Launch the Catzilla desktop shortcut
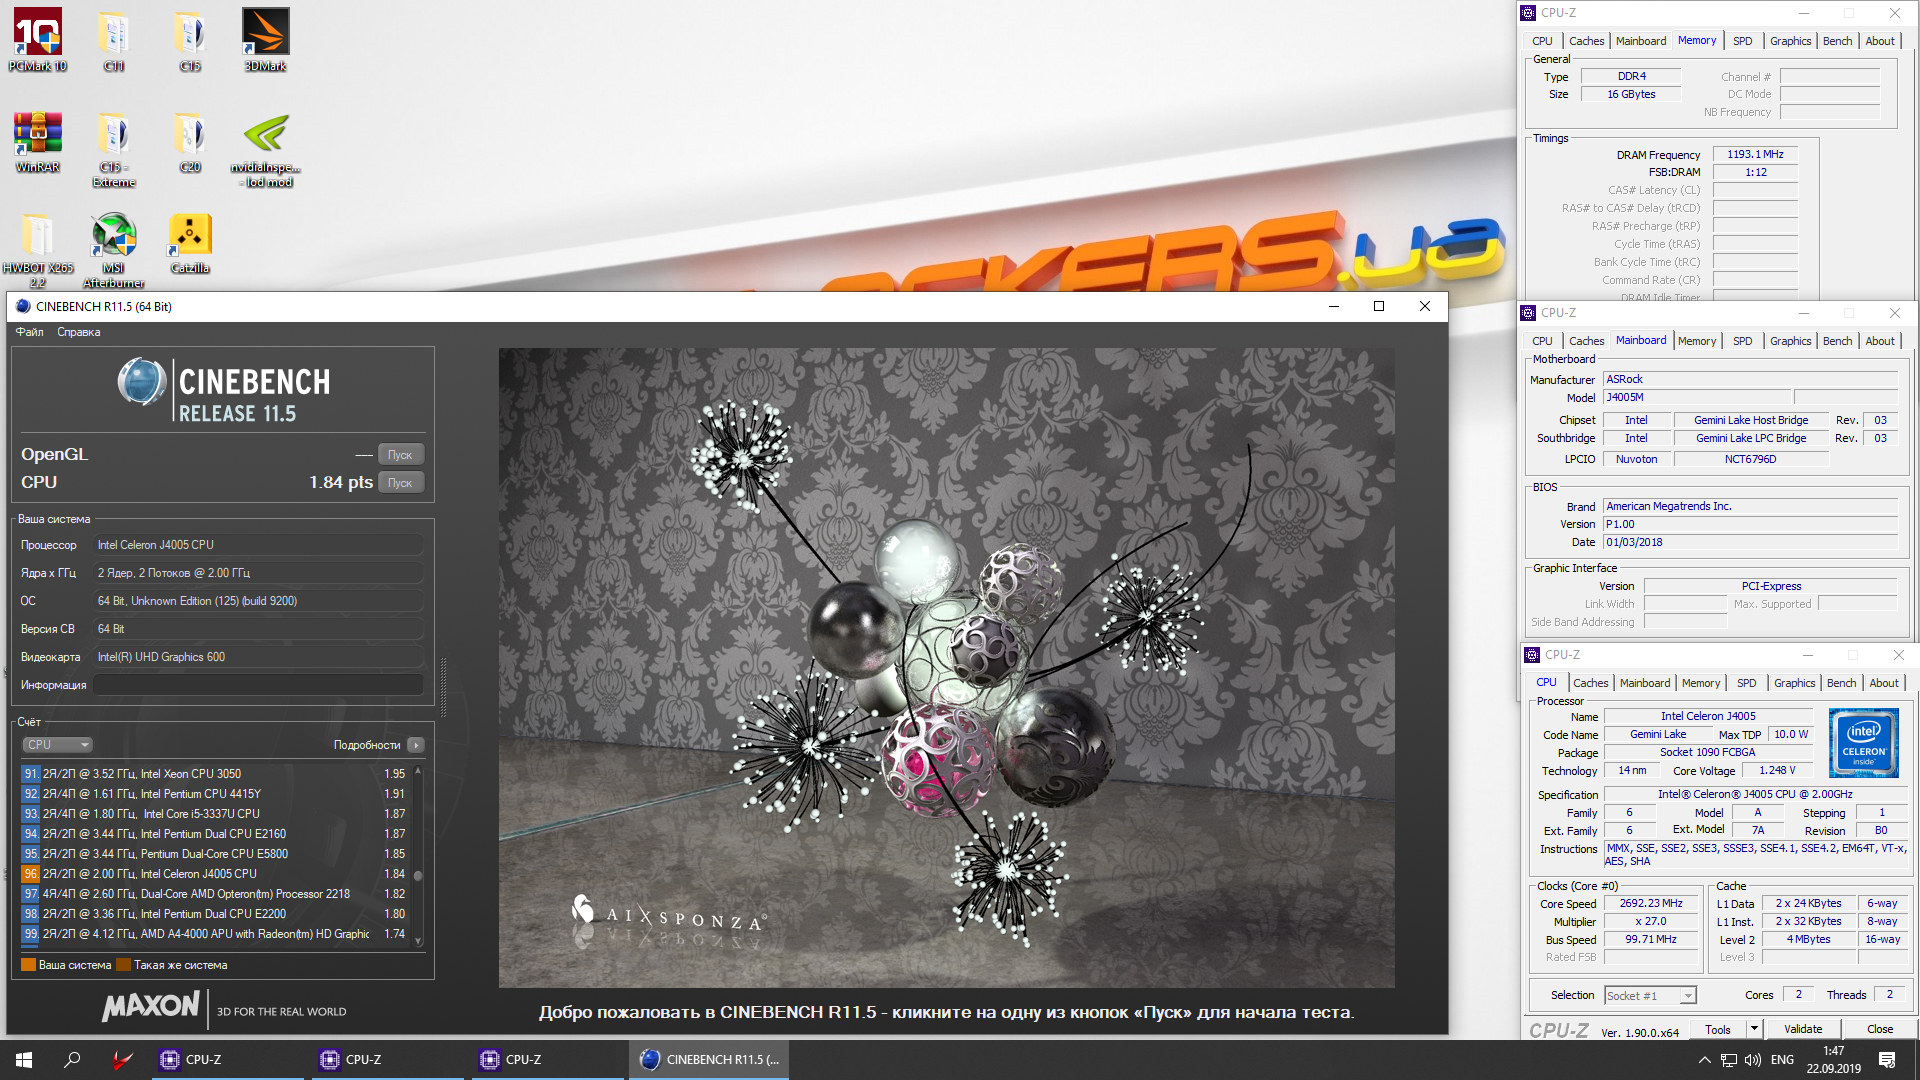 click(x=190, y=242)
